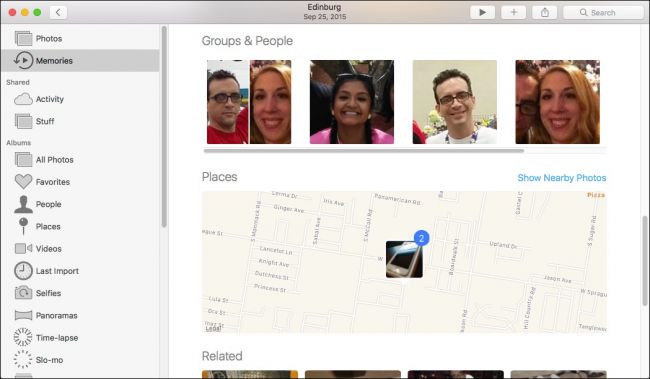Click the Groups & People heading
The image size is (650, 379).
(247, 41)
